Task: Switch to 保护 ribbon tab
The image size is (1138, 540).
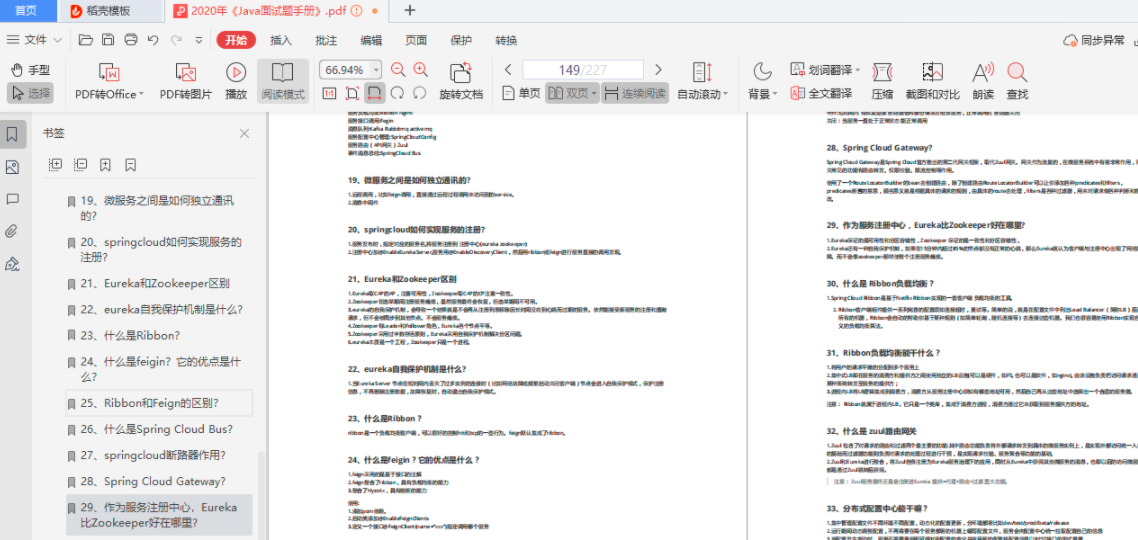Action: (461, 40)
